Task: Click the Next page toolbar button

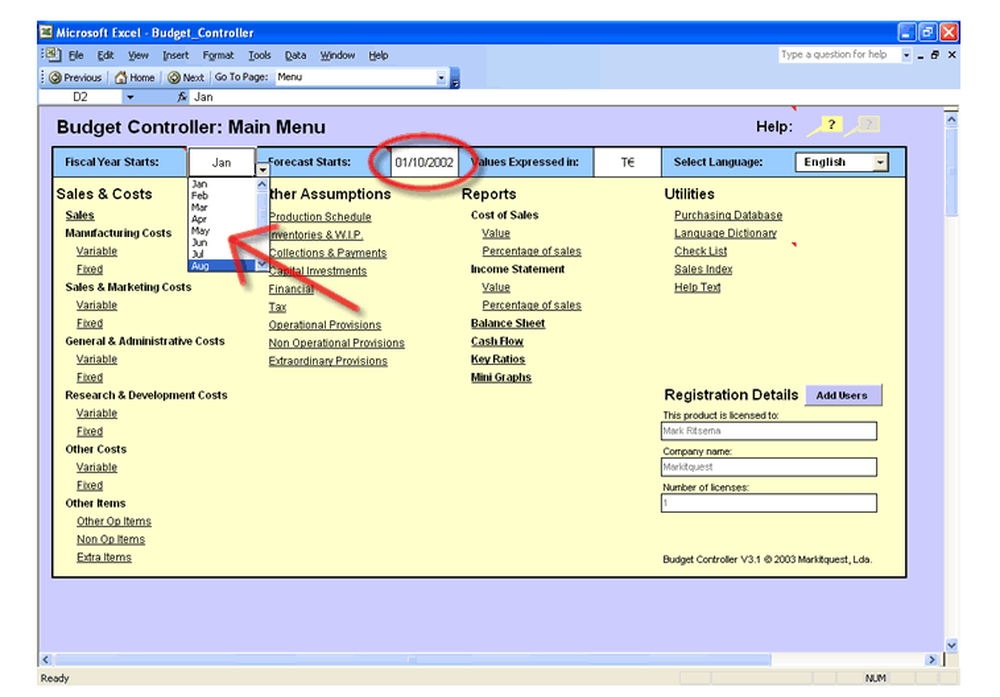Action: [186, 77]
